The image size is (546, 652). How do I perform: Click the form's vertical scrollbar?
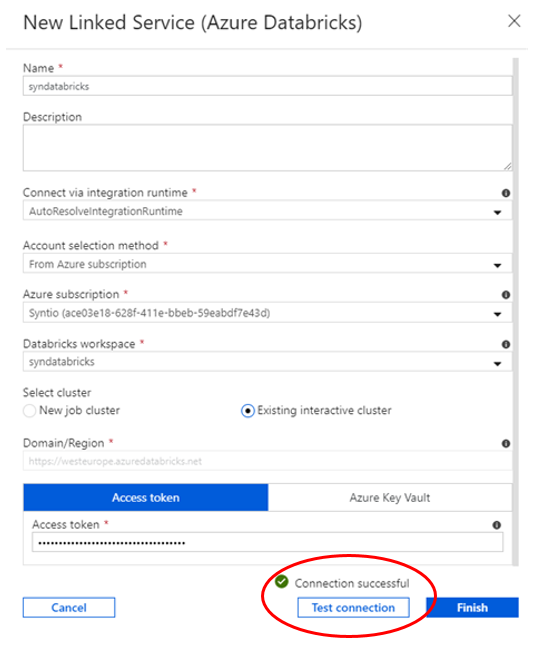click(516, 312)
